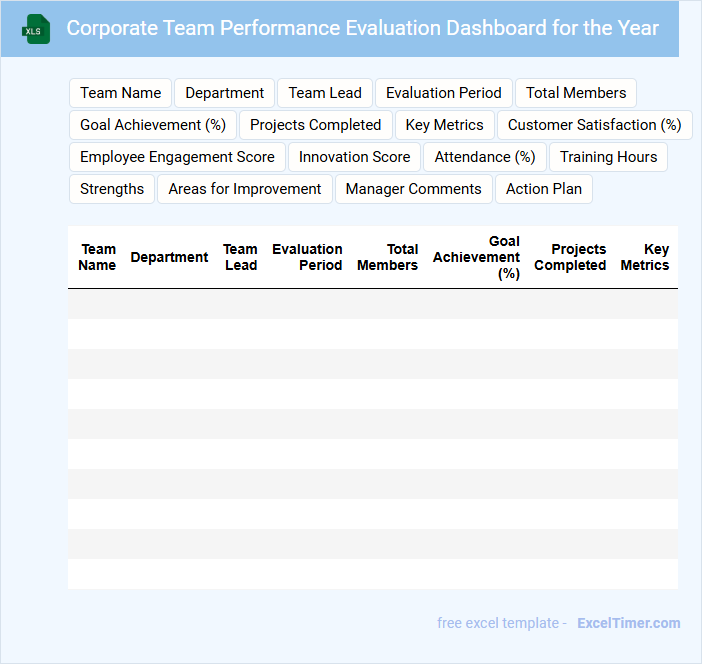Click the Team Lead tag

click(x=325, y=93)
